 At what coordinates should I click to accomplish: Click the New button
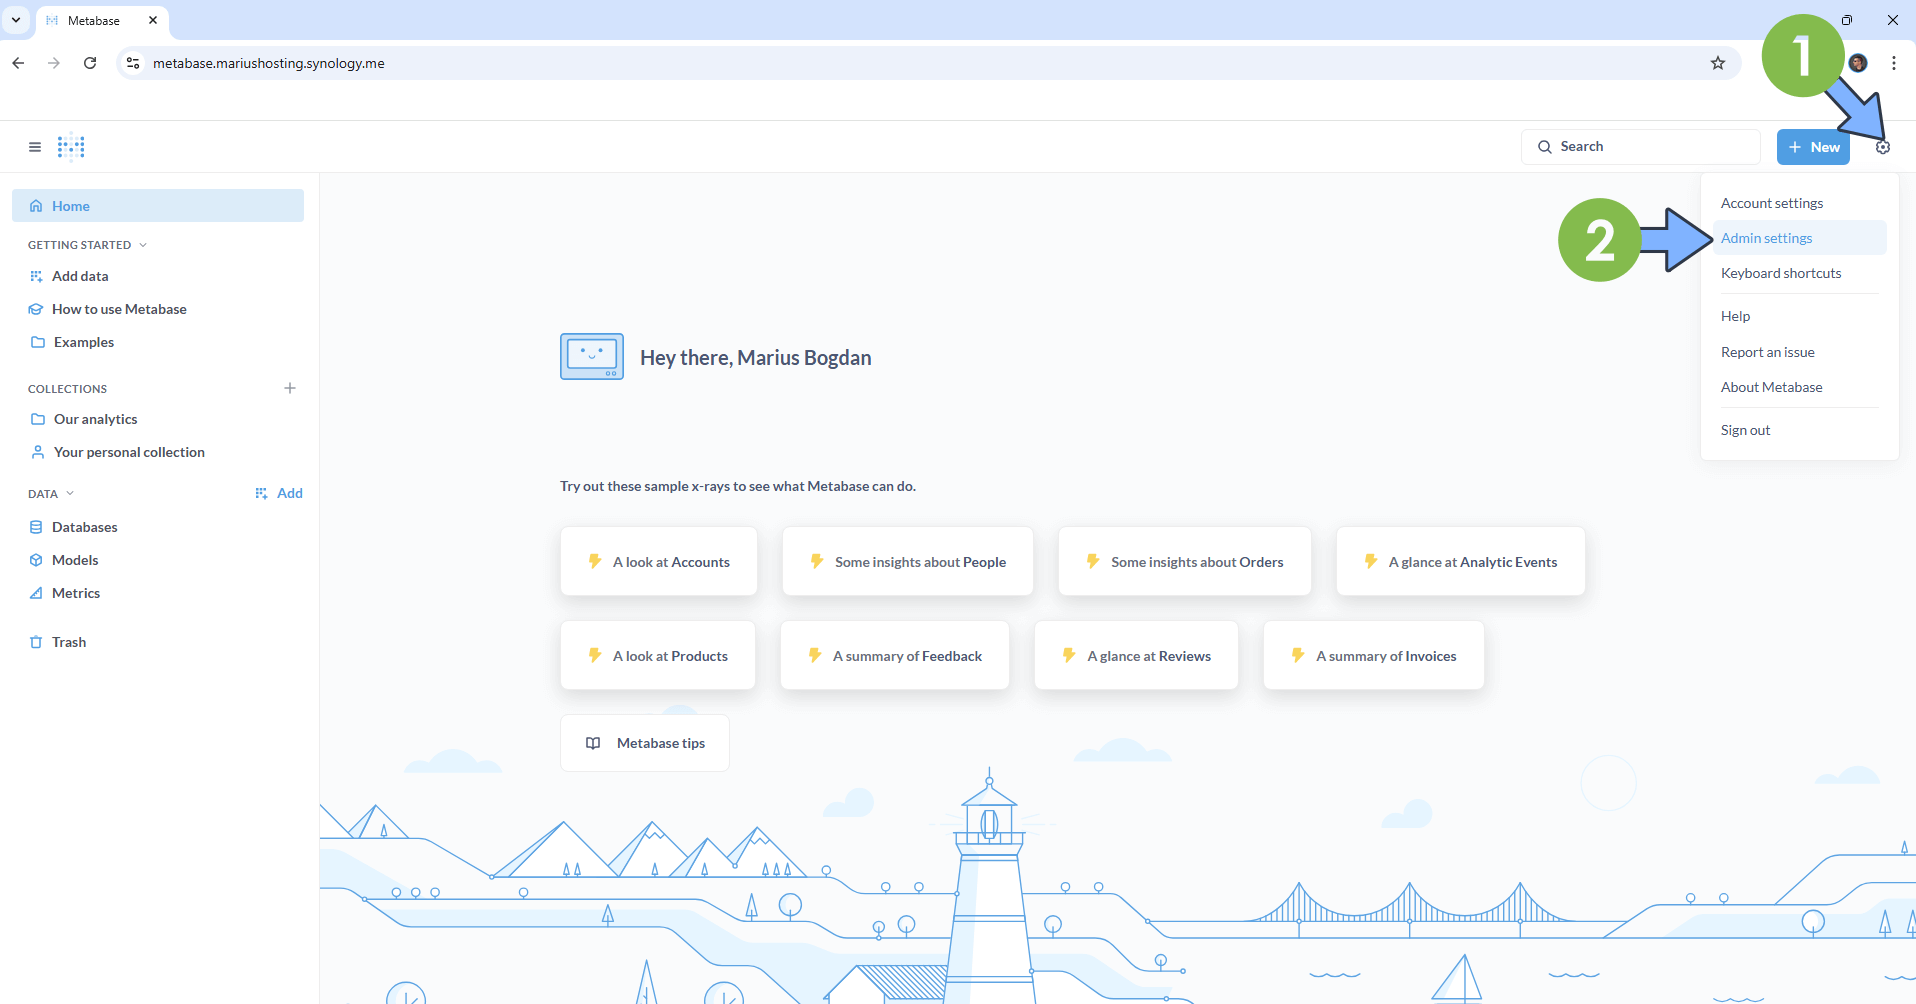(1813, 147)
